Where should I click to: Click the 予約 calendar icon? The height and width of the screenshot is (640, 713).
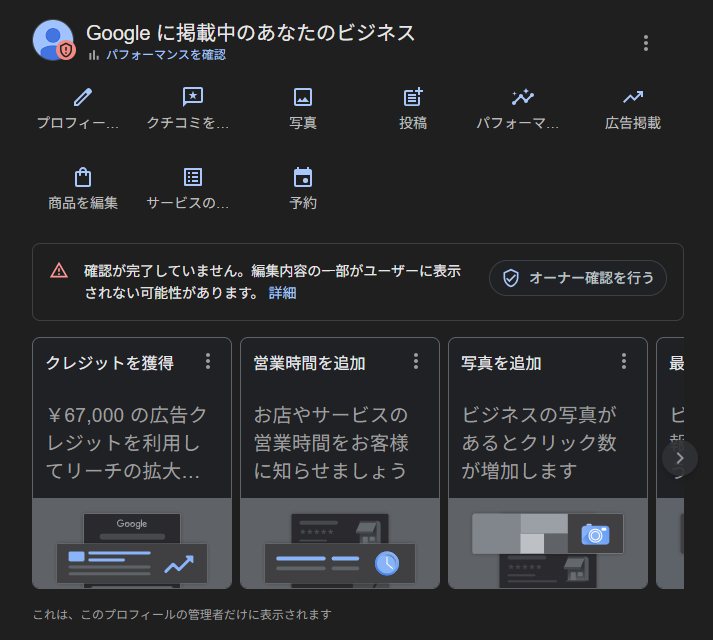(303, 177)
